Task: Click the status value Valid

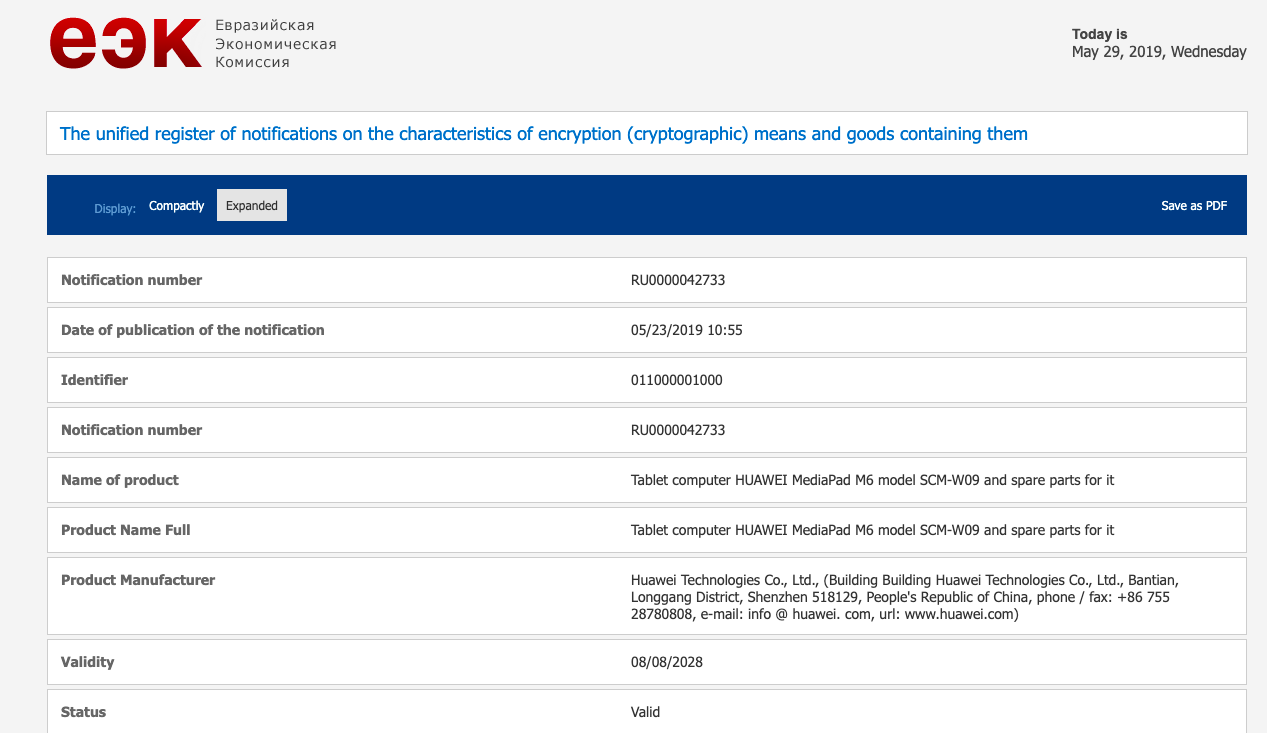Action: click(x=646, y=712)
